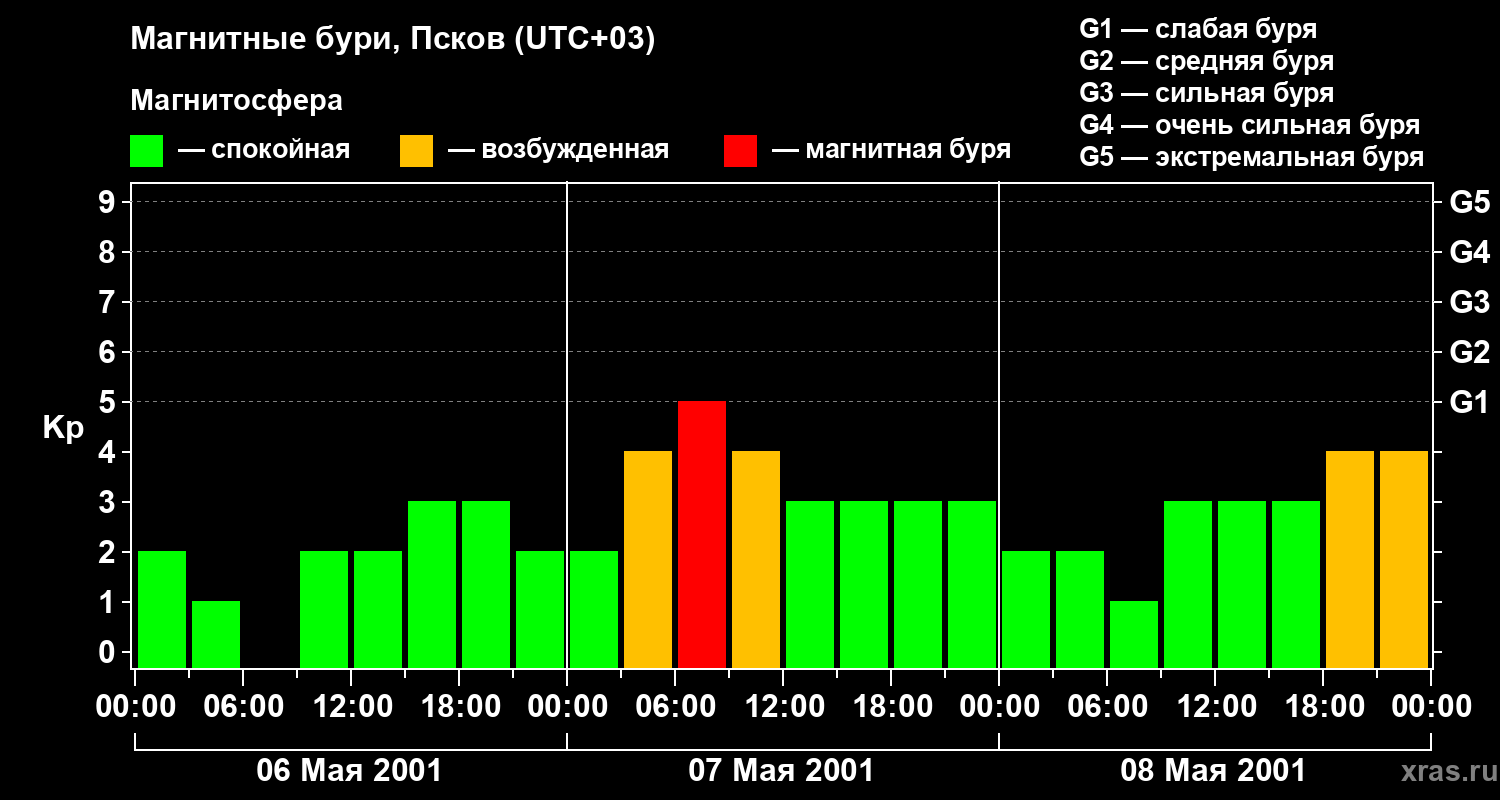This screenshot has height=800, width=1500.
Task: Click the 'G1' storm-level label on the right axis
Action: pos(1469,402)
